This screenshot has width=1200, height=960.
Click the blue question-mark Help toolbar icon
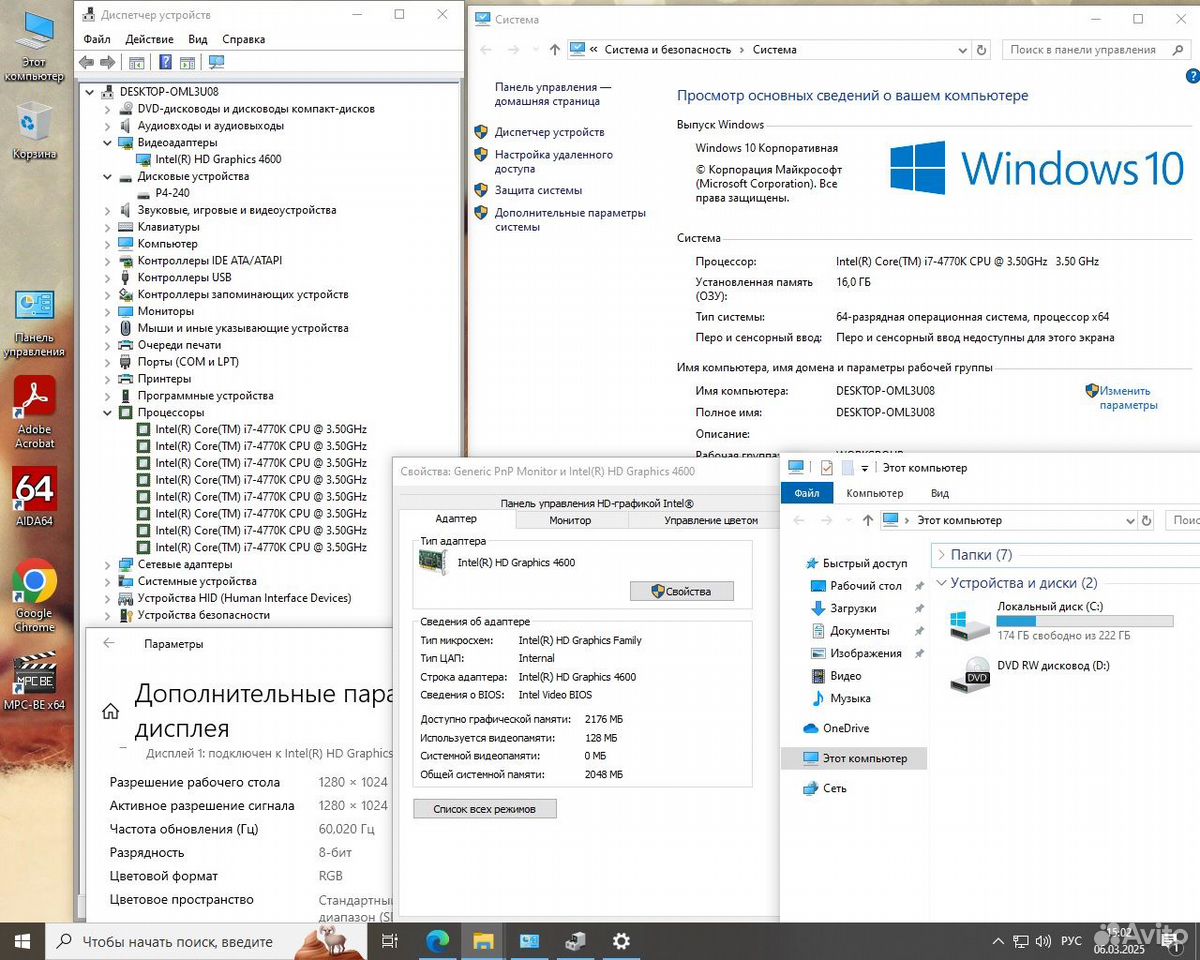[x=165, y=62]
